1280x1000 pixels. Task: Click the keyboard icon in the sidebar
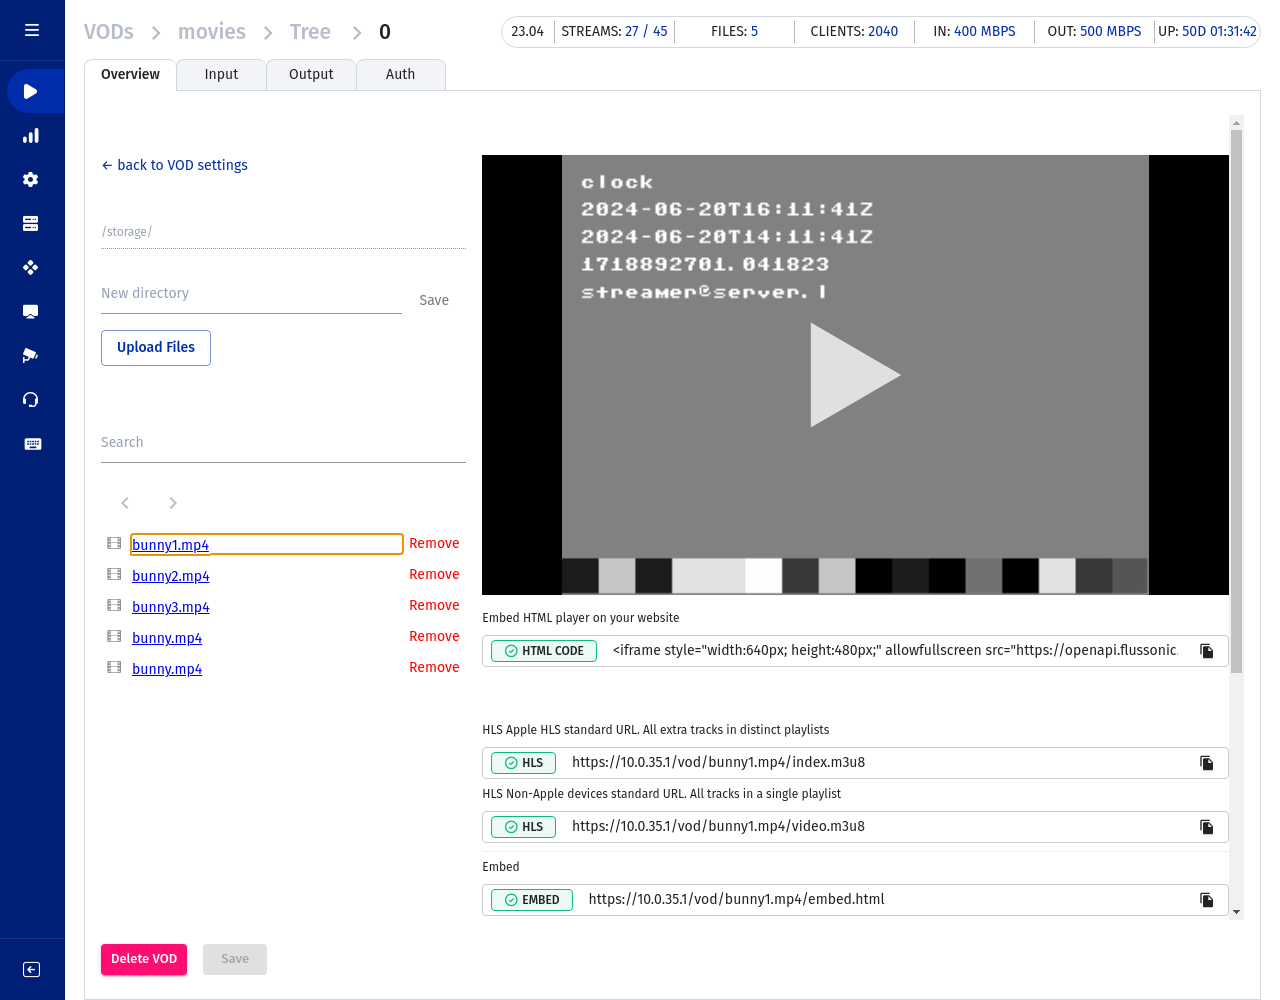(x=32, y=444)
